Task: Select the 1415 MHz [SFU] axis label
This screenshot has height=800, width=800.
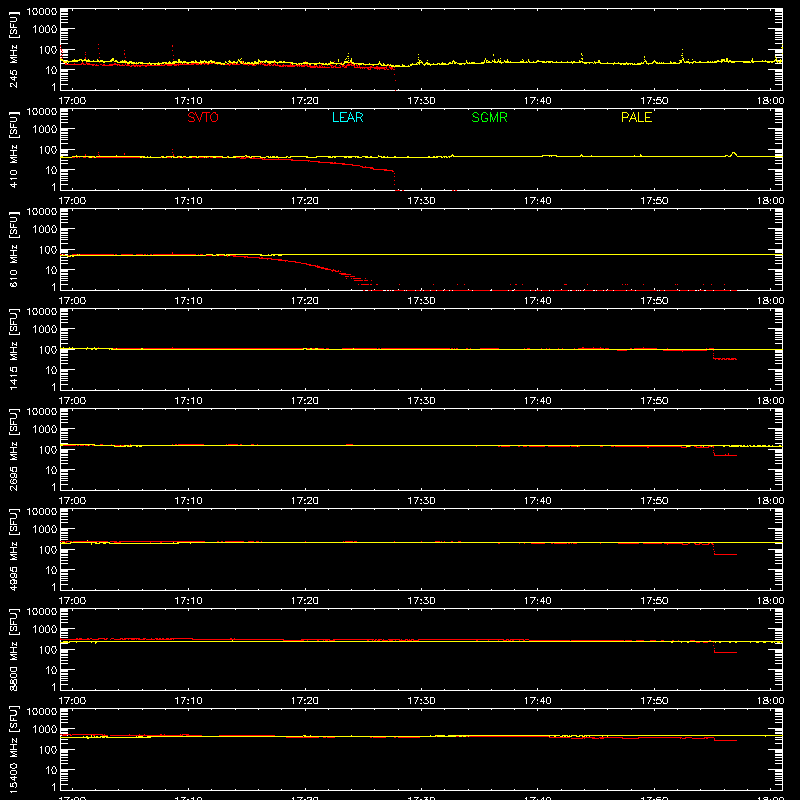Action: [x=13, y=349]
